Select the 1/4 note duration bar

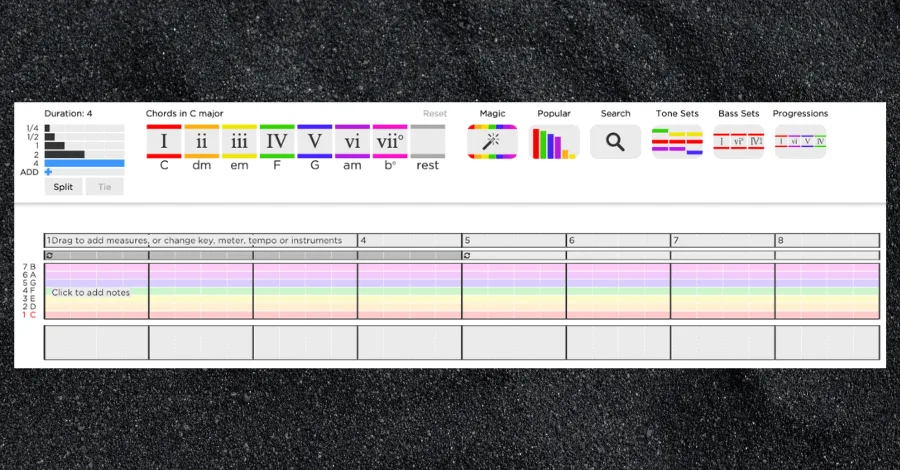[x=84, y=128]
